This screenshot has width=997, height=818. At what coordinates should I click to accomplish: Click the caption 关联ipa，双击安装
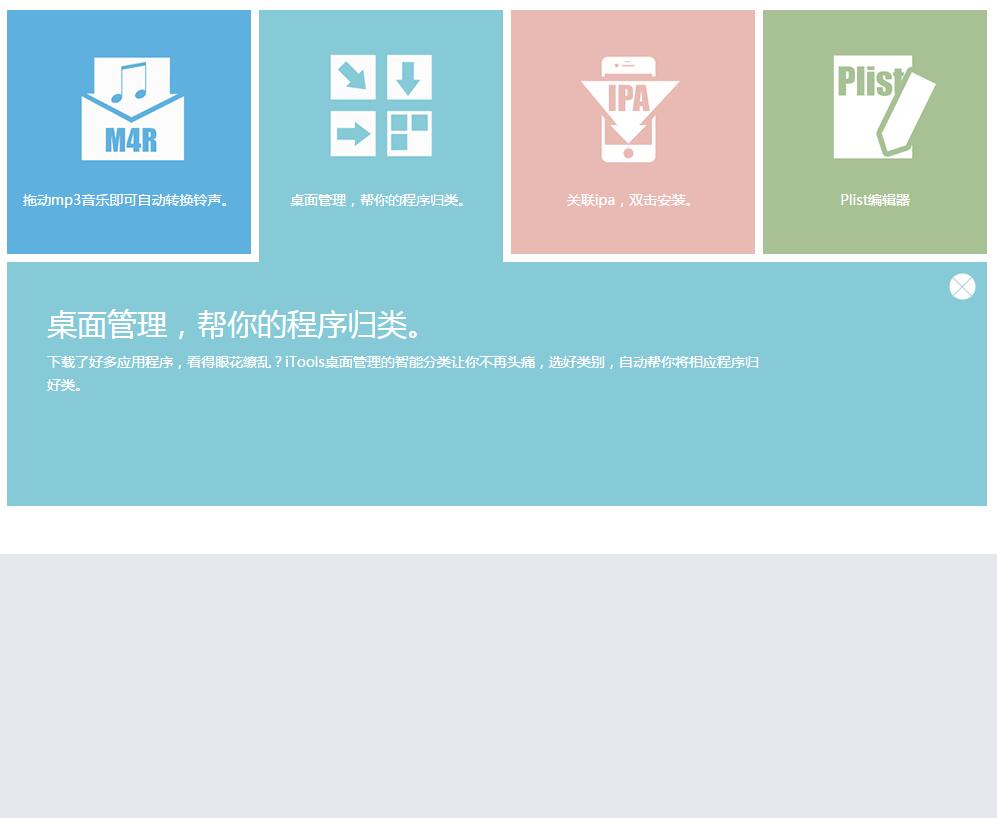[632, 200]
